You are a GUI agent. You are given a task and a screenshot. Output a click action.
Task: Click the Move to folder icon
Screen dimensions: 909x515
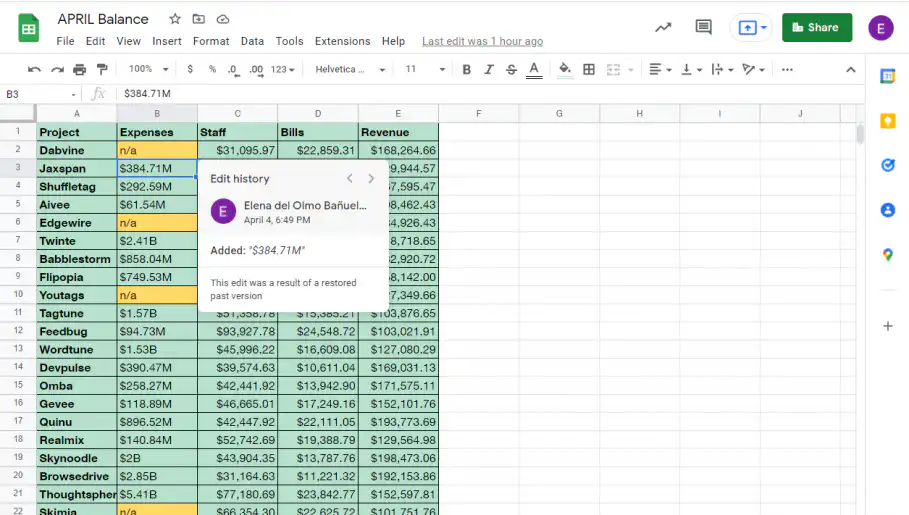tap(199, 19)
